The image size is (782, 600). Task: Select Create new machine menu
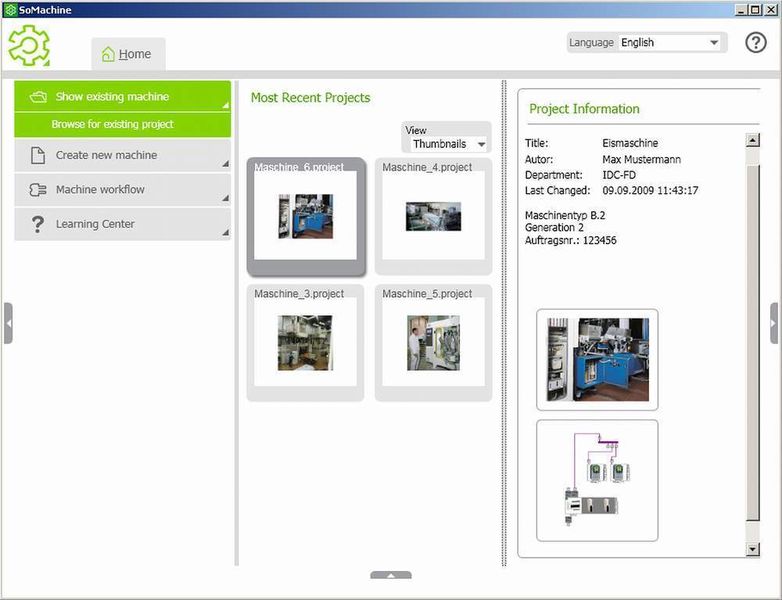(122, 155)
